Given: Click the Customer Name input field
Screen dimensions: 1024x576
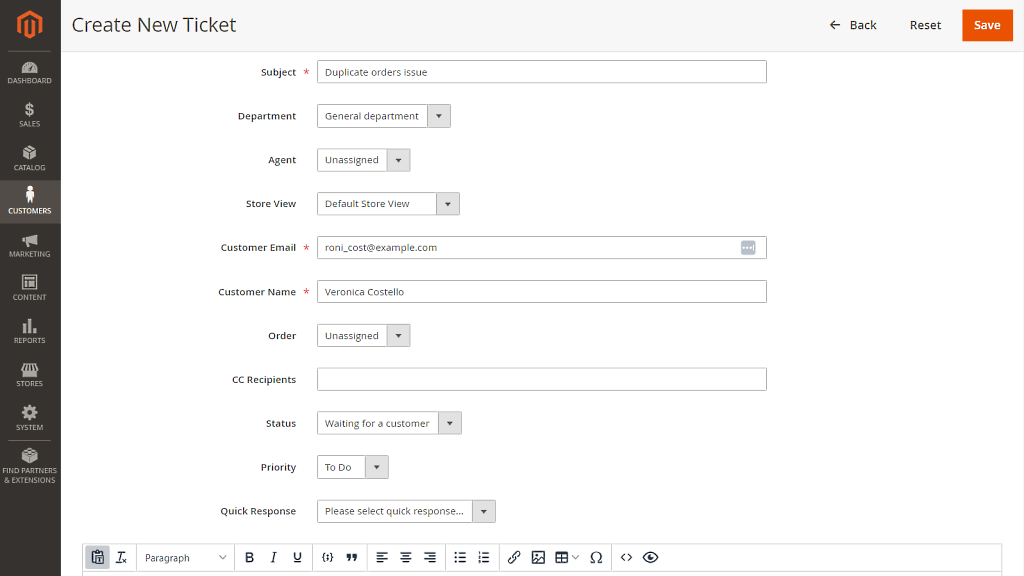Looking at the screenshot, I should 542,291.
